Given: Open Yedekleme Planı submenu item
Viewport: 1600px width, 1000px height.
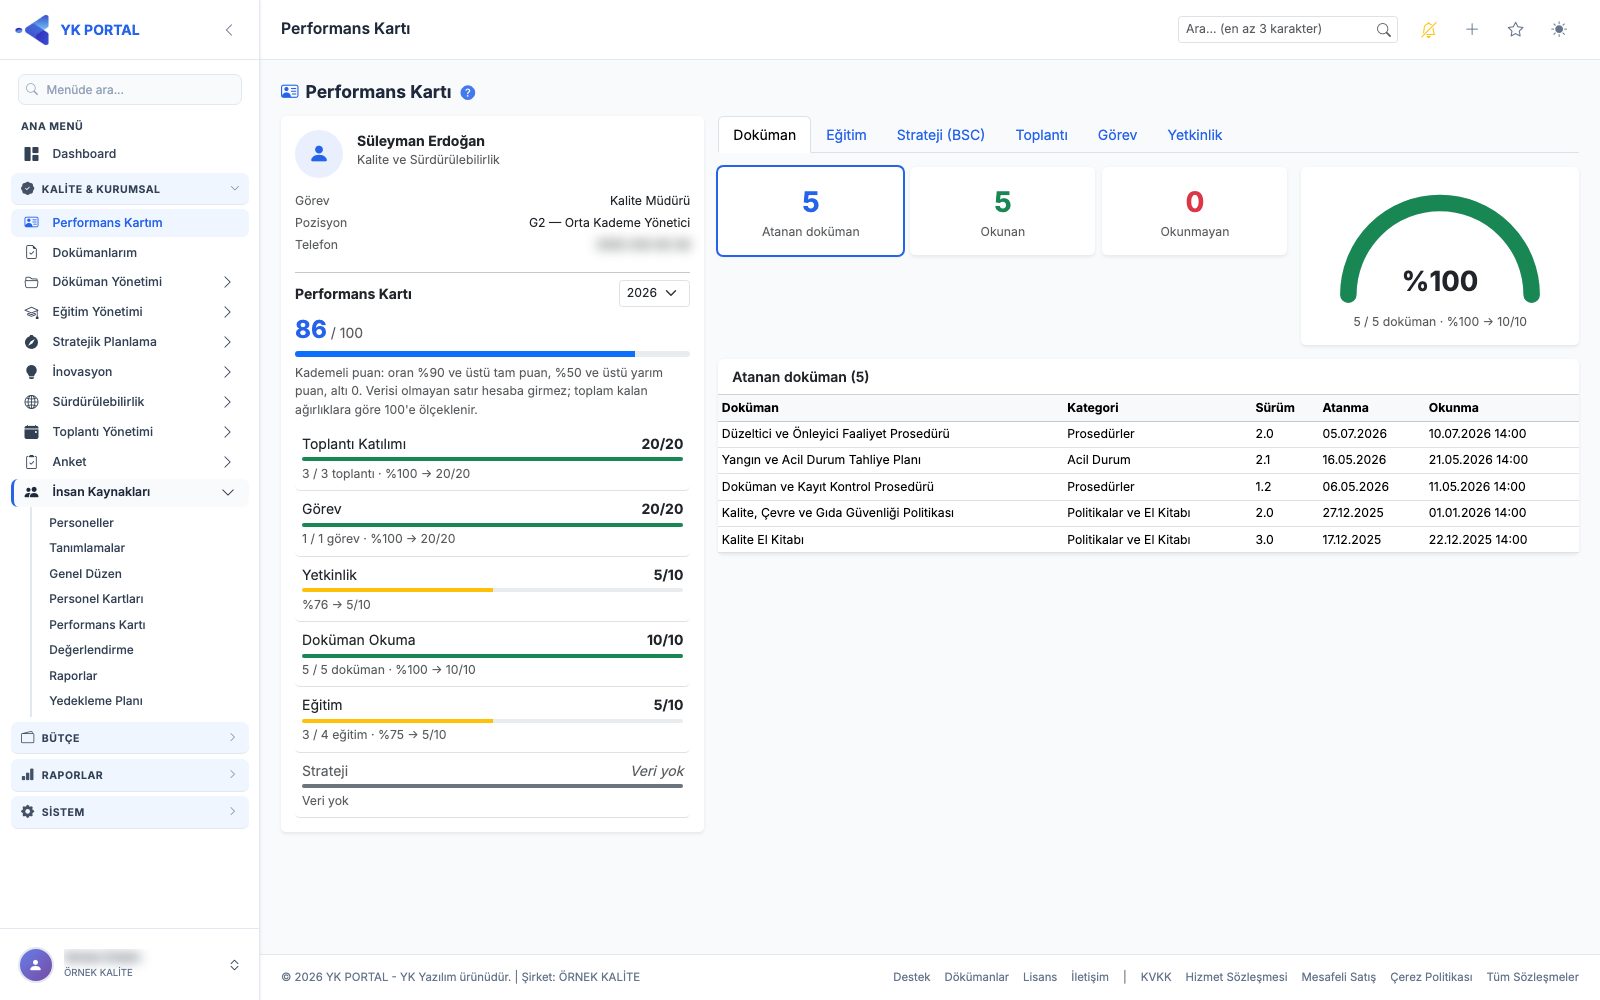Looking at the screenshot, I should pos(96,701).
